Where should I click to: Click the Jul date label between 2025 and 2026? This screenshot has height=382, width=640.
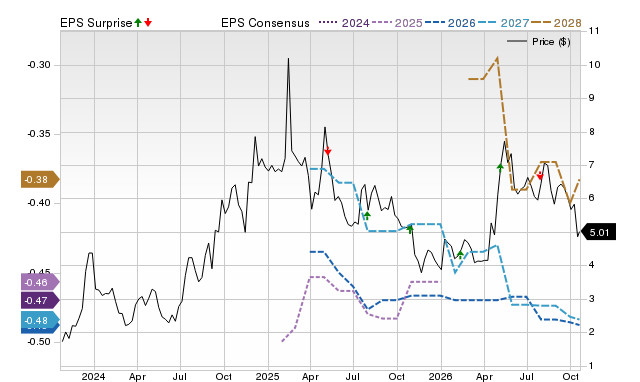pyautogui.click(x=353, y=376)
